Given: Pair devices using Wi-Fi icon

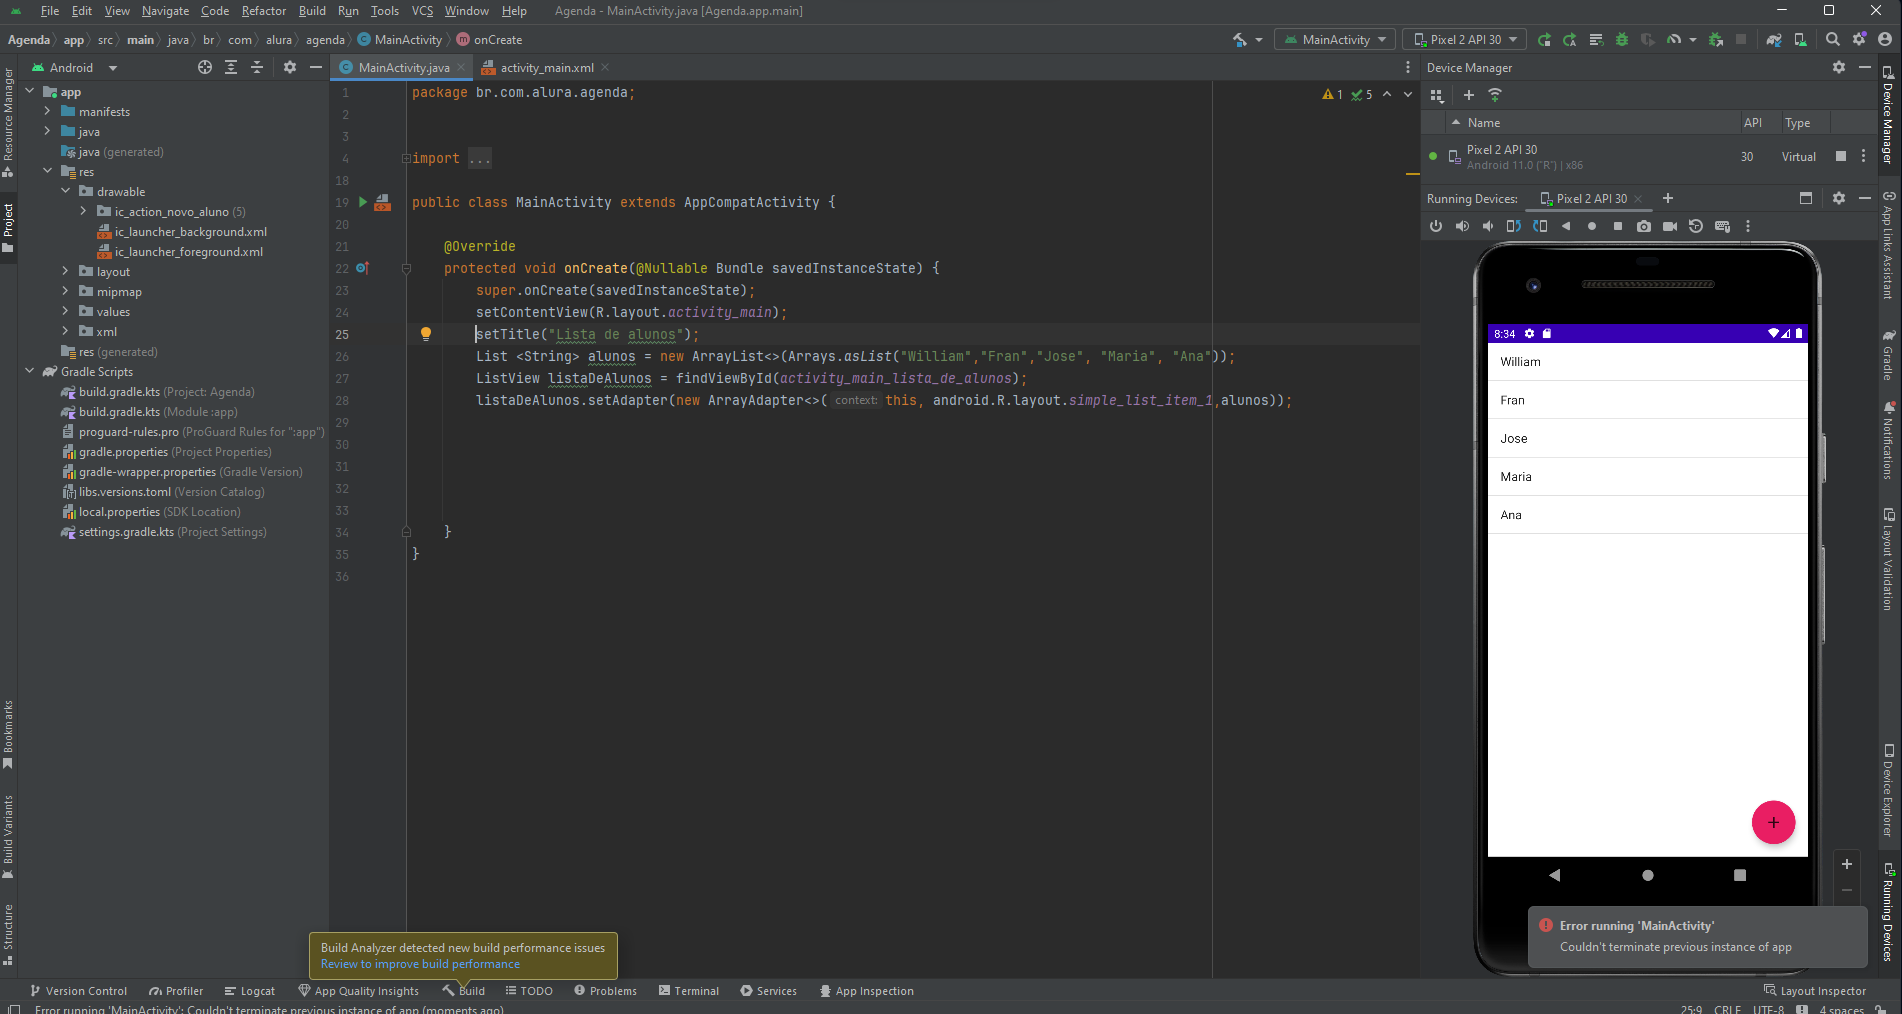Looking at the screenshot, I should 1495,95.
